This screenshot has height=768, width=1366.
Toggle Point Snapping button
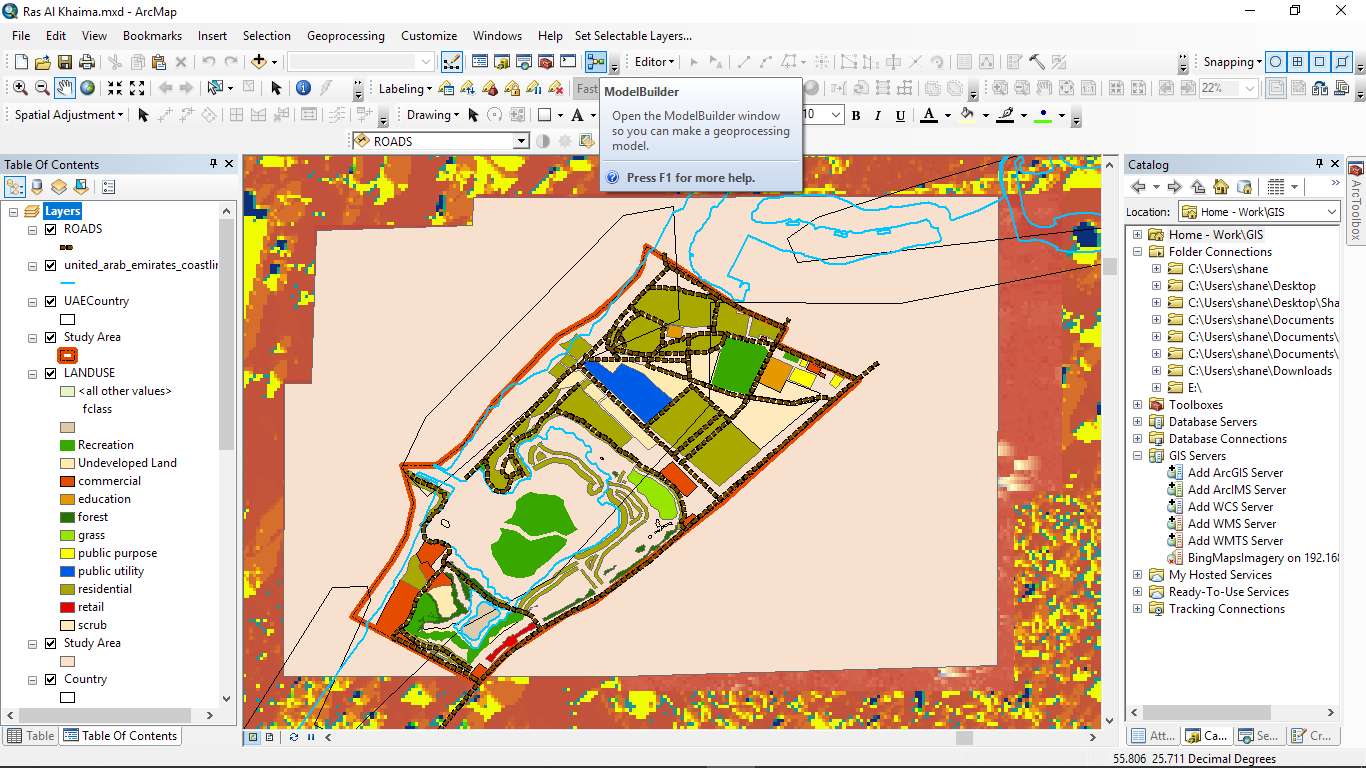1276,62
